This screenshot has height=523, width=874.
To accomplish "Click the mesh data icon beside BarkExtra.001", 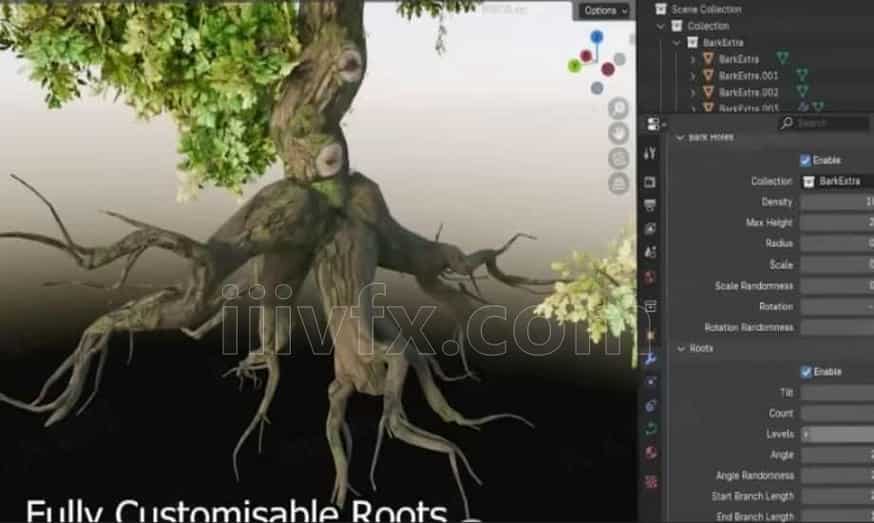I will pos(802,75).
